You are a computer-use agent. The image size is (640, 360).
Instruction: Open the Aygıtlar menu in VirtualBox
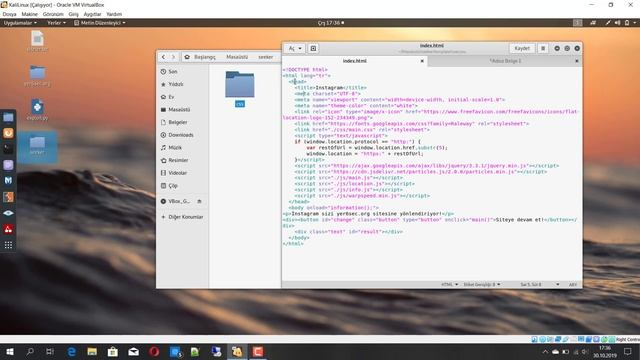(x=92, y=14)
